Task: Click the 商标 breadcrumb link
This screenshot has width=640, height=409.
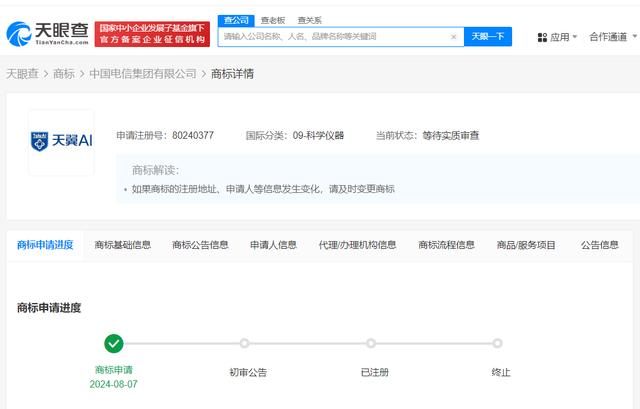Action: click(63, 73)
